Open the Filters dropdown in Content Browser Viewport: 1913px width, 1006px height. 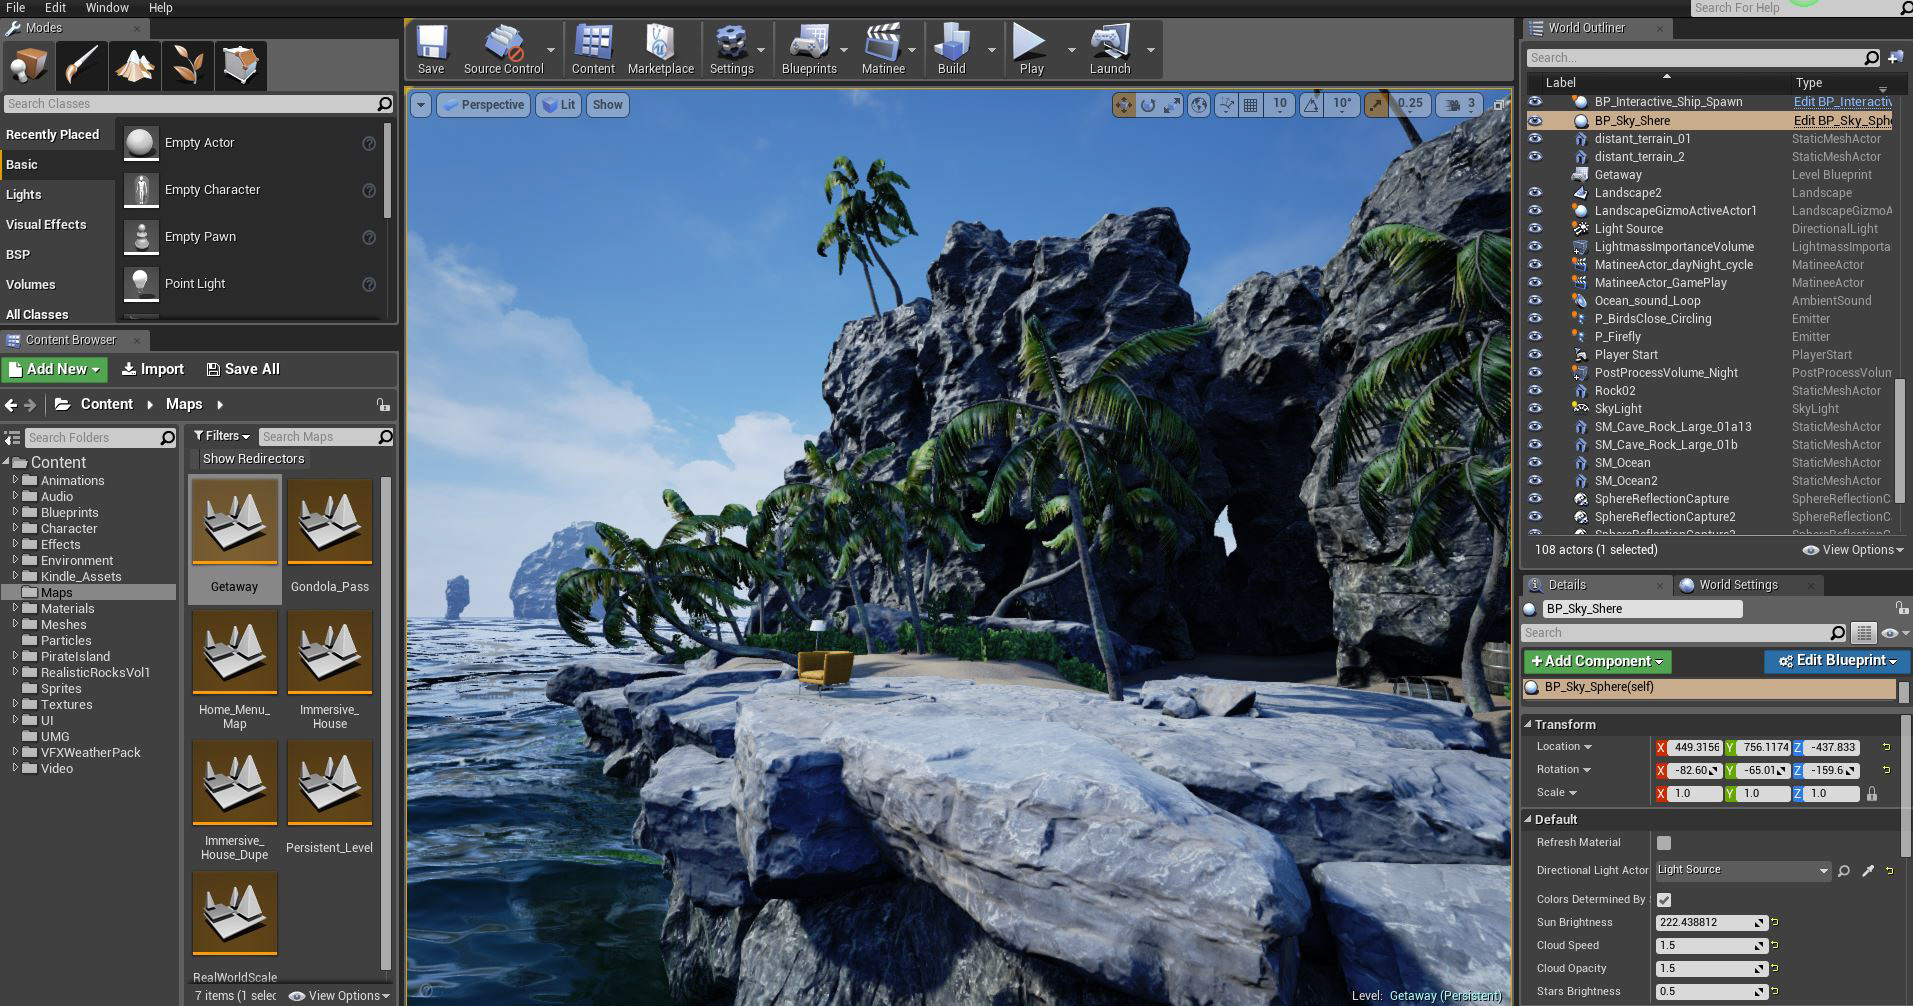pyautogui.click(x=221, y=436)
